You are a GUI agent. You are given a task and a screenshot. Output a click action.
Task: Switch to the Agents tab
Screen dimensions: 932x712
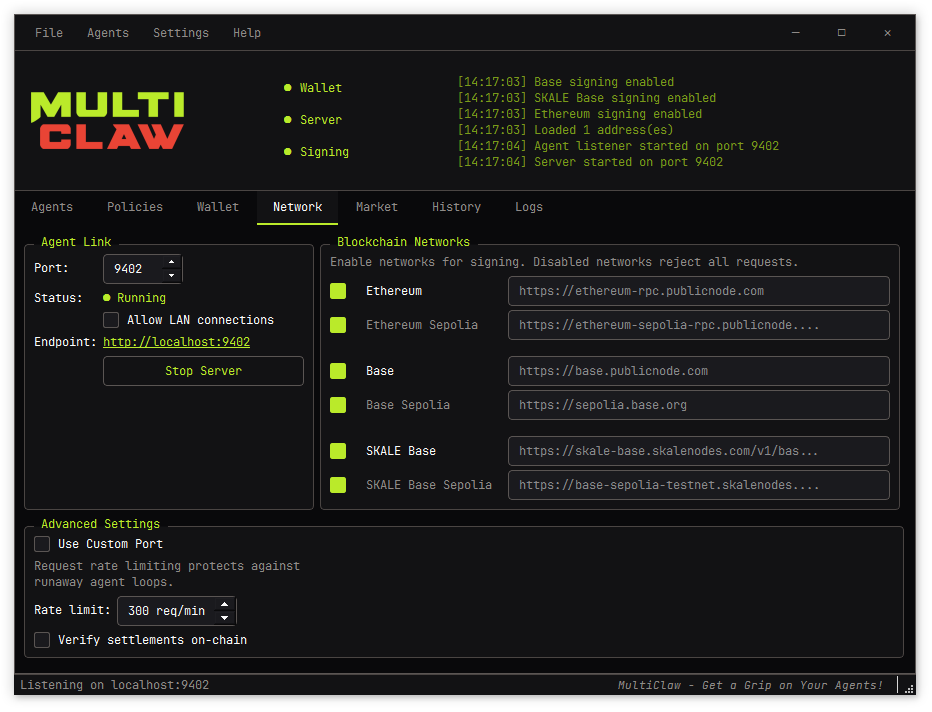click(x=52, y=207)
